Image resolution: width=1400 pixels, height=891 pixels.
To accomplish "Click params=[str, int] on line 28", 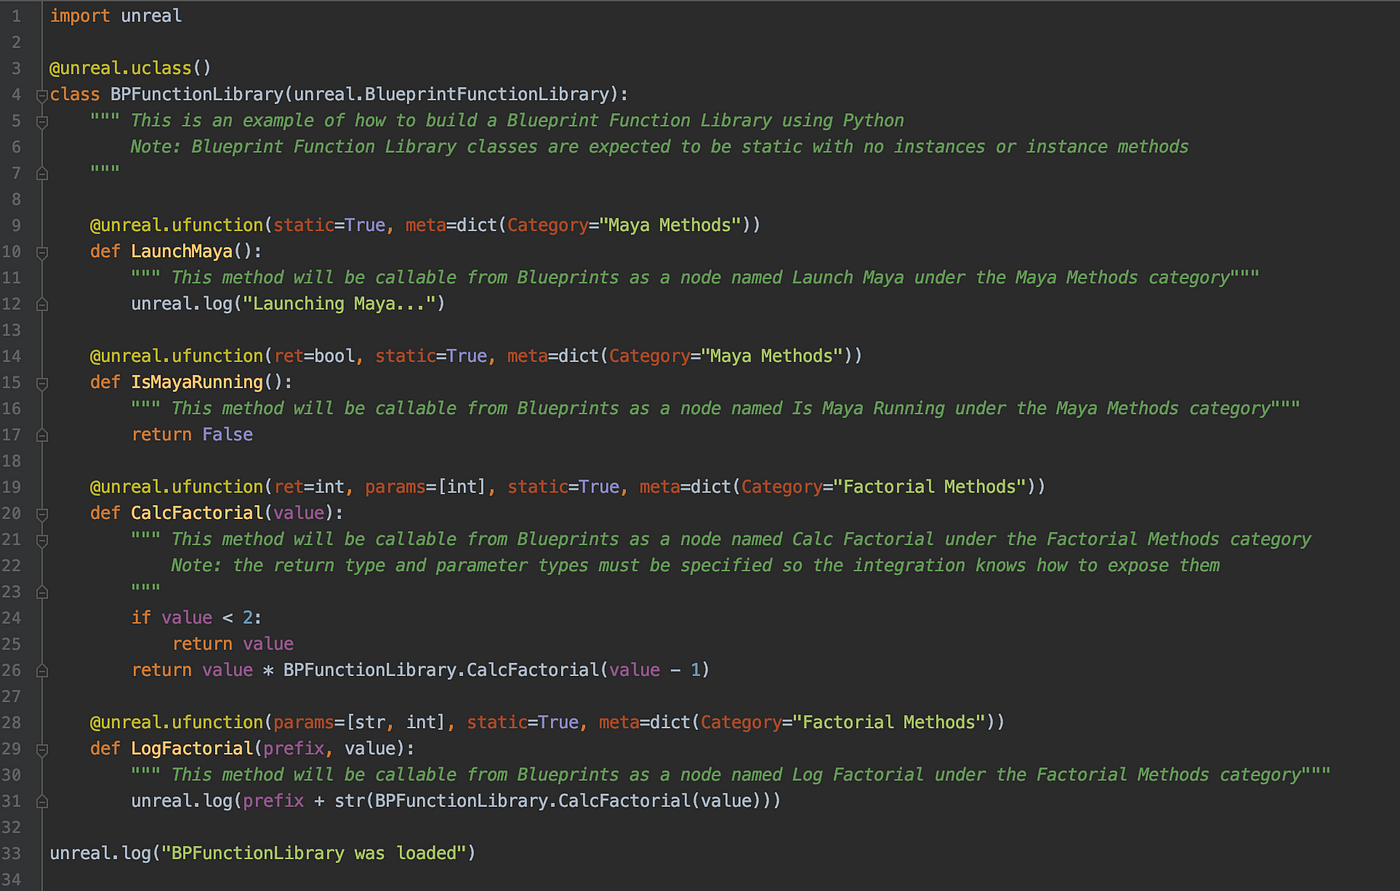I will 365,723.
